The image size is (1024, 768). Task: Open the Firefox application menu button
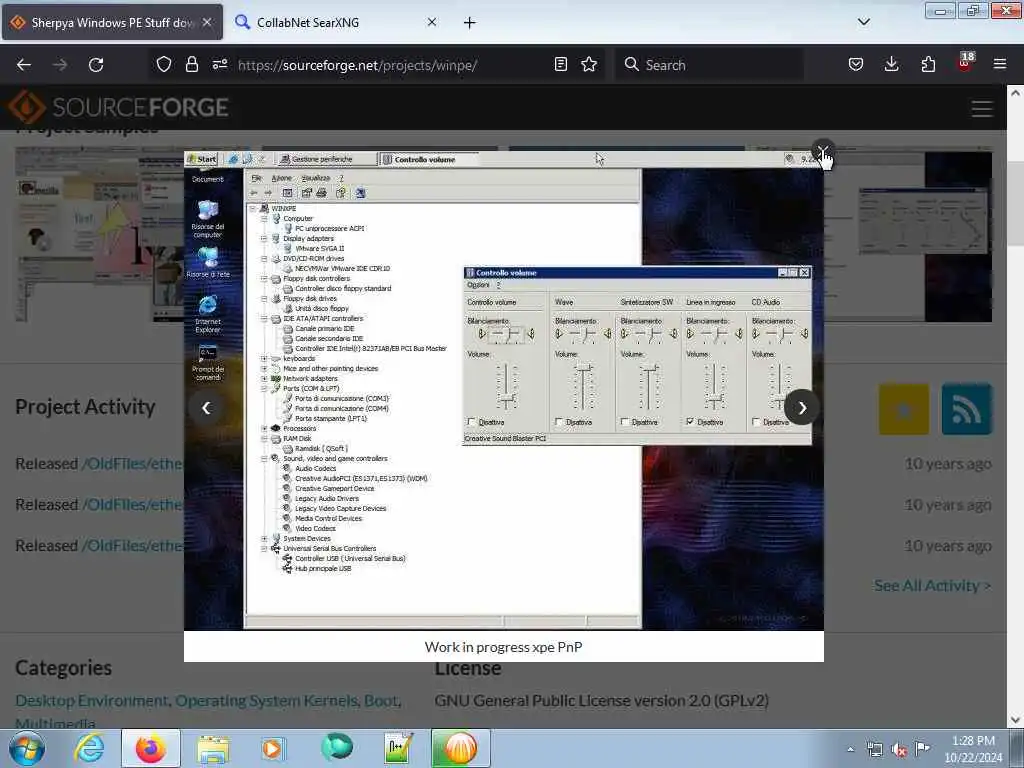pyautogui.click(x=1000, y=65)
